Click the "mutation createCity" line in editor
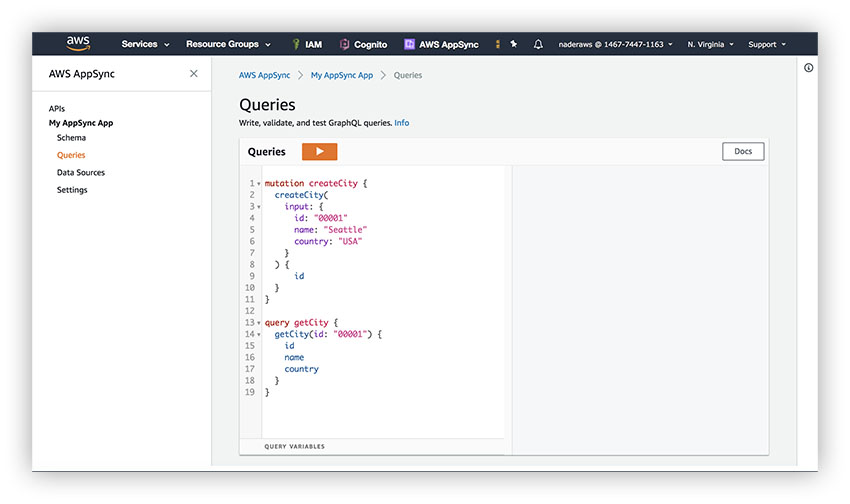The image size is (850, 504). tap(316, 184)
